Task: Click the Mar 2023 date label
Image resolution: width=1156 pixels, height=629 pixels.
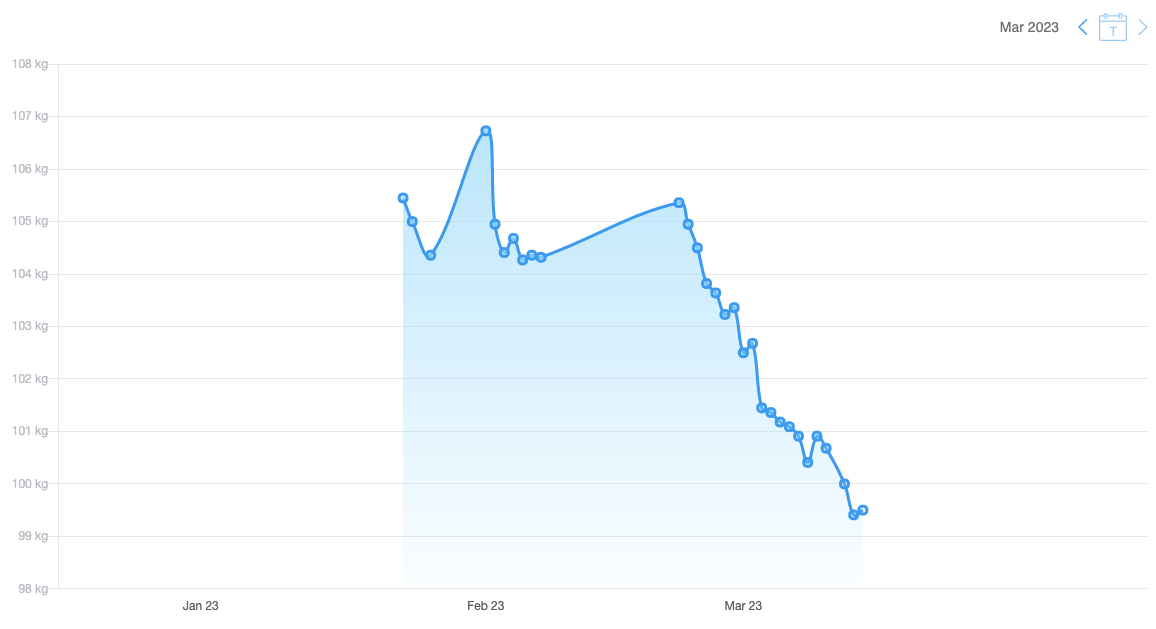Action: click(x=1028, y=27)
